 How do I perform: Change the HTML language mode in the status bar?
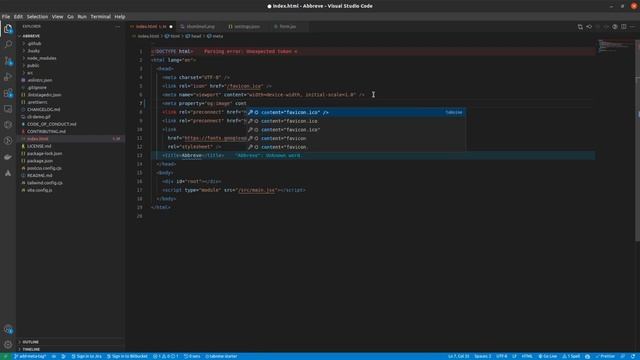click(x=527, y=356)
